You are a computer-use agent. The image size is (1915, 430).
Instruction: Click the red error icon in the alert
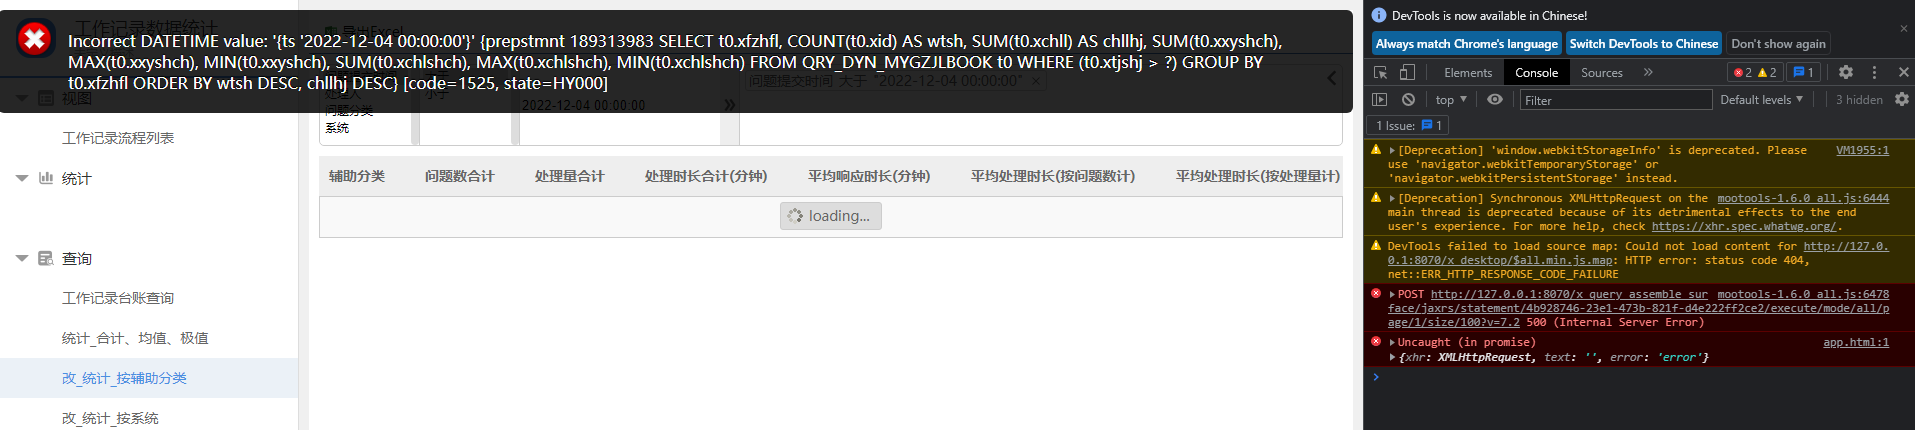coord(35,39)
